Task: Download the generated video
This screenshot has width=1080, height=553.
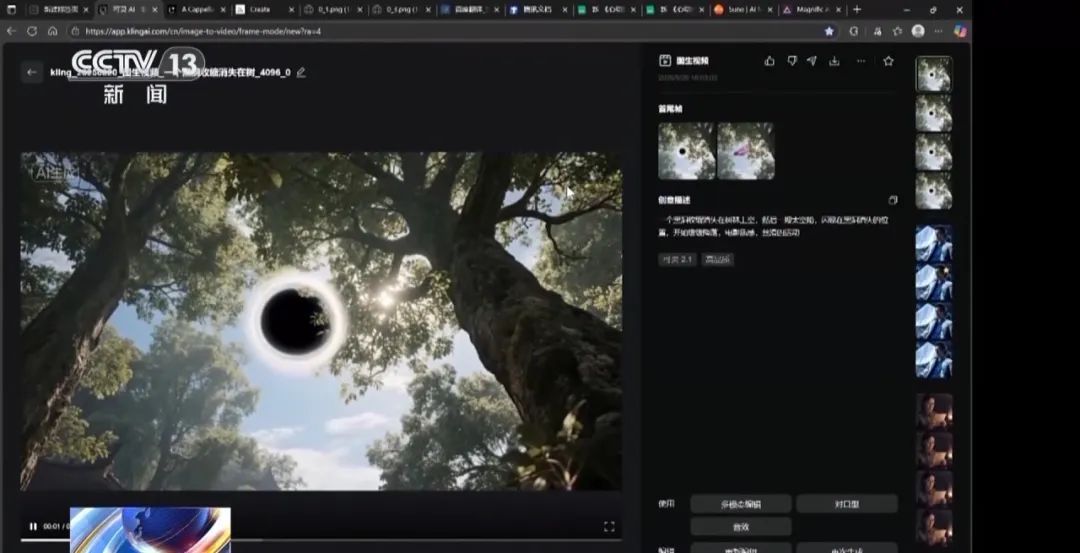Action: coord(834,61)
